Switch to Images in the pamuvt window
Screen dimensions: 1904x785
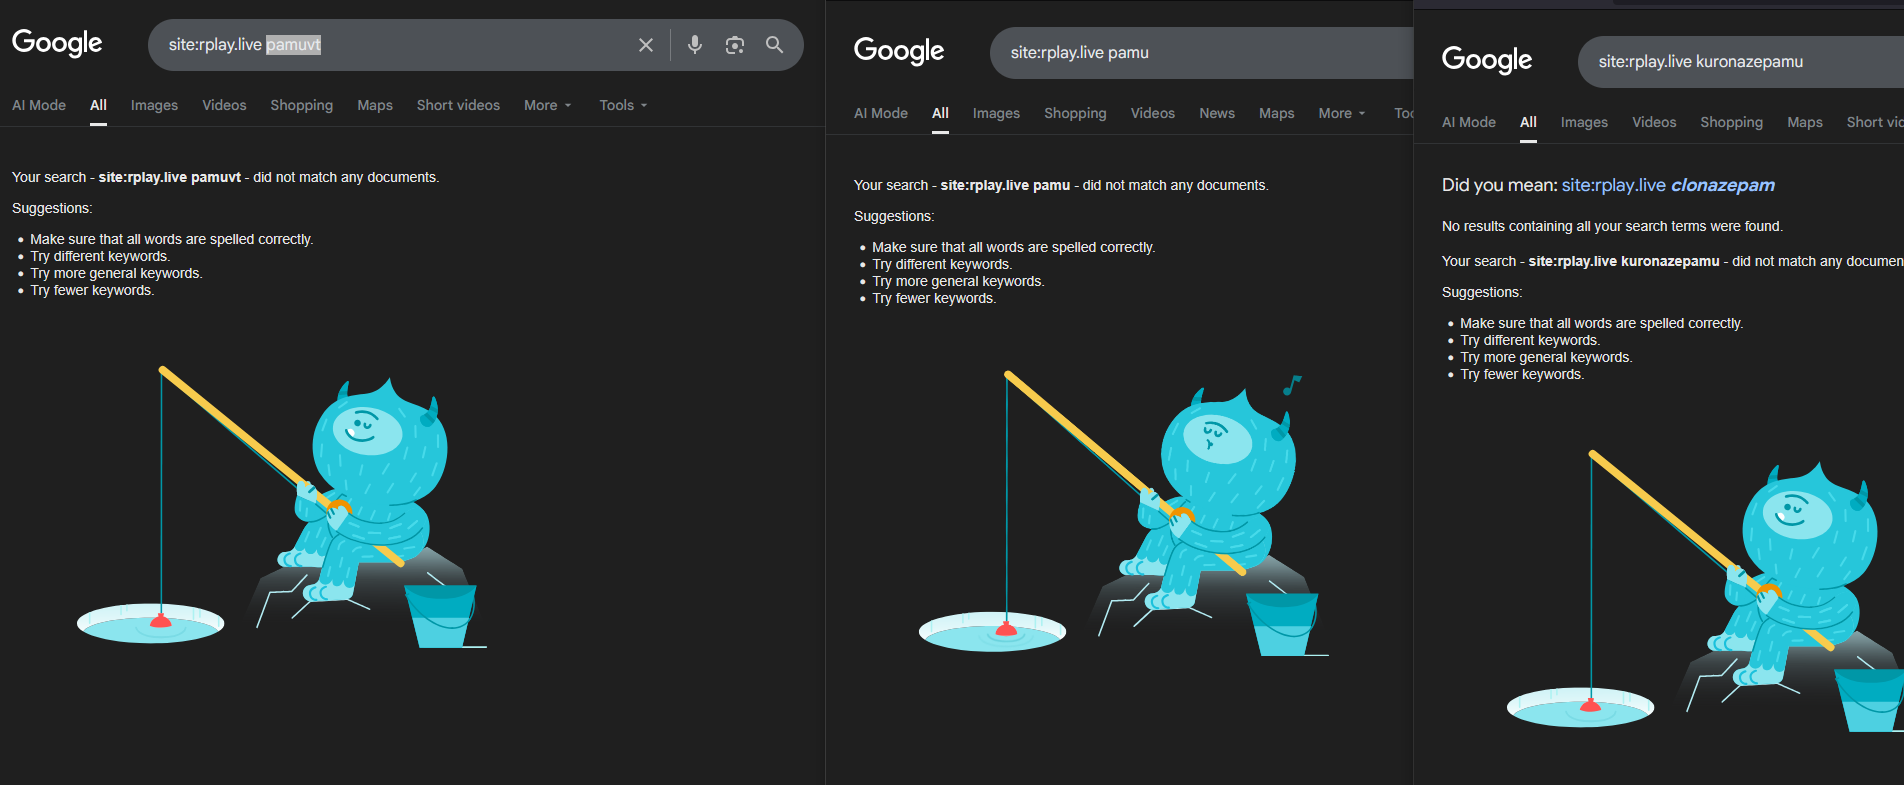click(154, 105)
